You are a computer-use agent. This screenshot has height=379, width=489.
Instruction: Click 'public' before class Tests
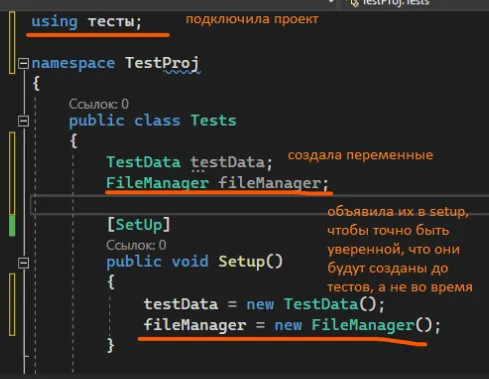96,121
